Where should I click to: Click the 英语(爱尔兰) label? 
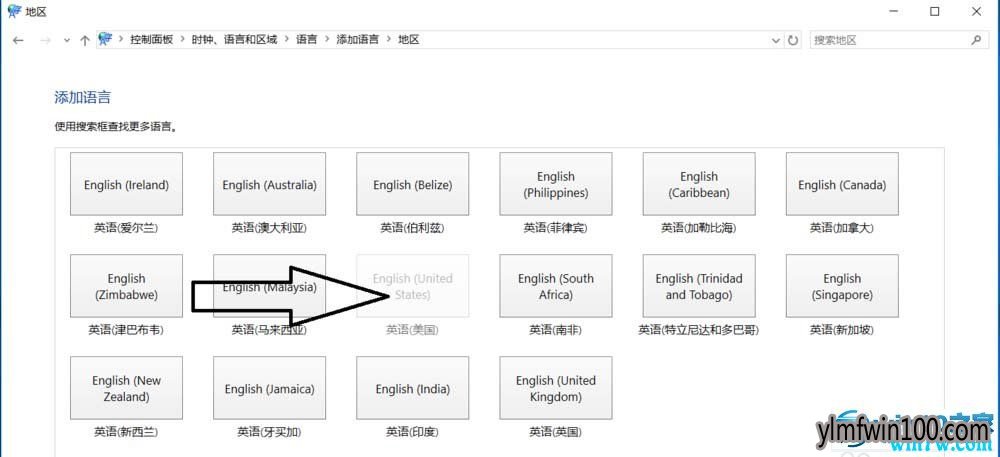126,228
